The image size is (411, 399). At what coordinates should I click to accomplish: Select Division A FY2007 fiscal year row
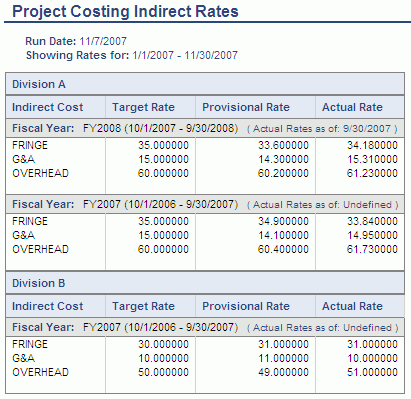point(205,204)
